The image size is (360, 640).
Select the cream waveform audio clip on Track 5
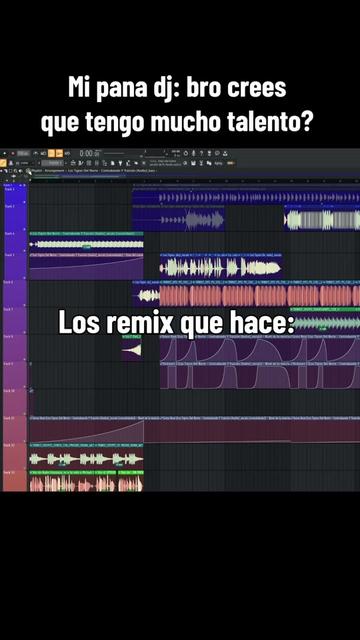[x=221, y=266]
